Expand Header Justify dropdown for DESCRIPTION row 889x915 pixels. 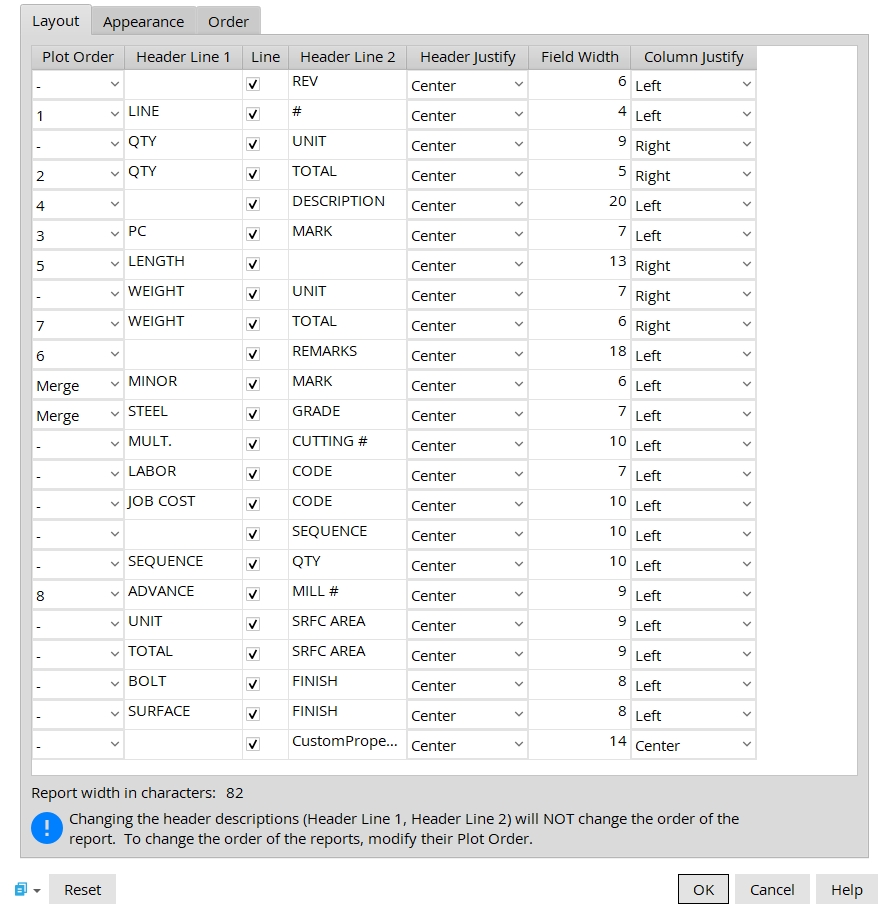467,205
